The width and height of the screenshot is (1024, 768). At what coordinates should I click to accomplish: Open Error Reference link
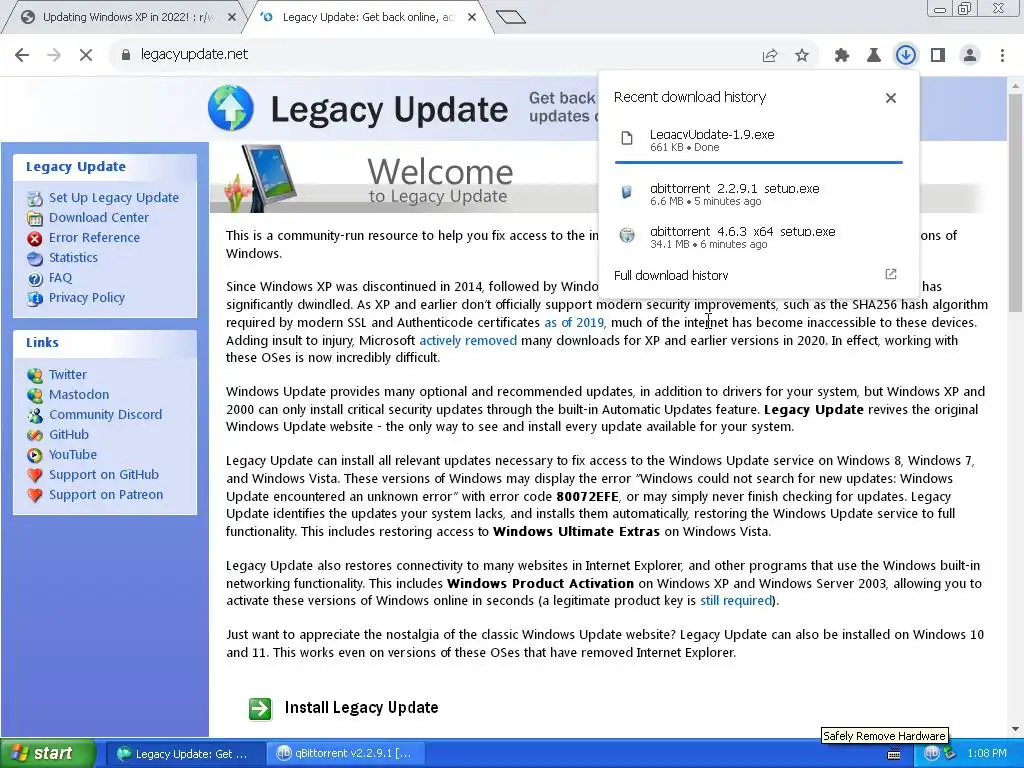click(x=94, y=238)
